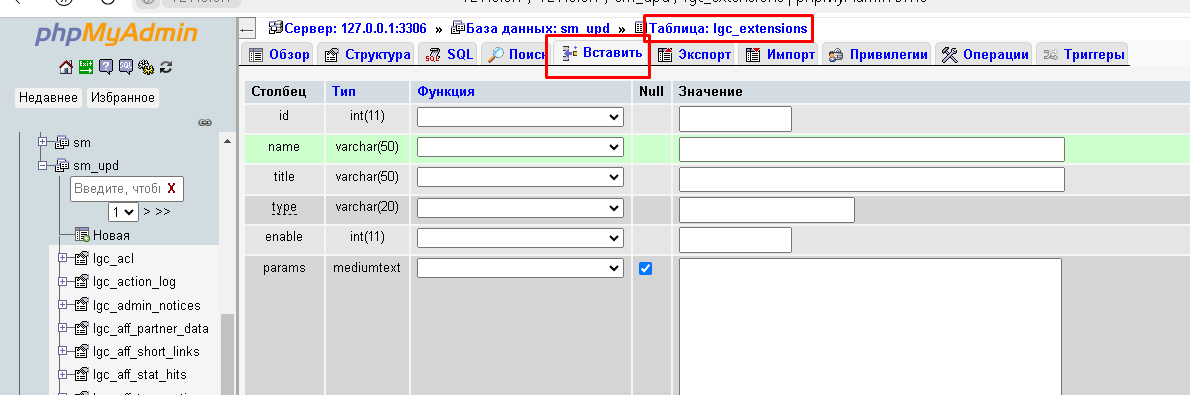Open database sm_upd breadcrumb link

tap(537, 29)
